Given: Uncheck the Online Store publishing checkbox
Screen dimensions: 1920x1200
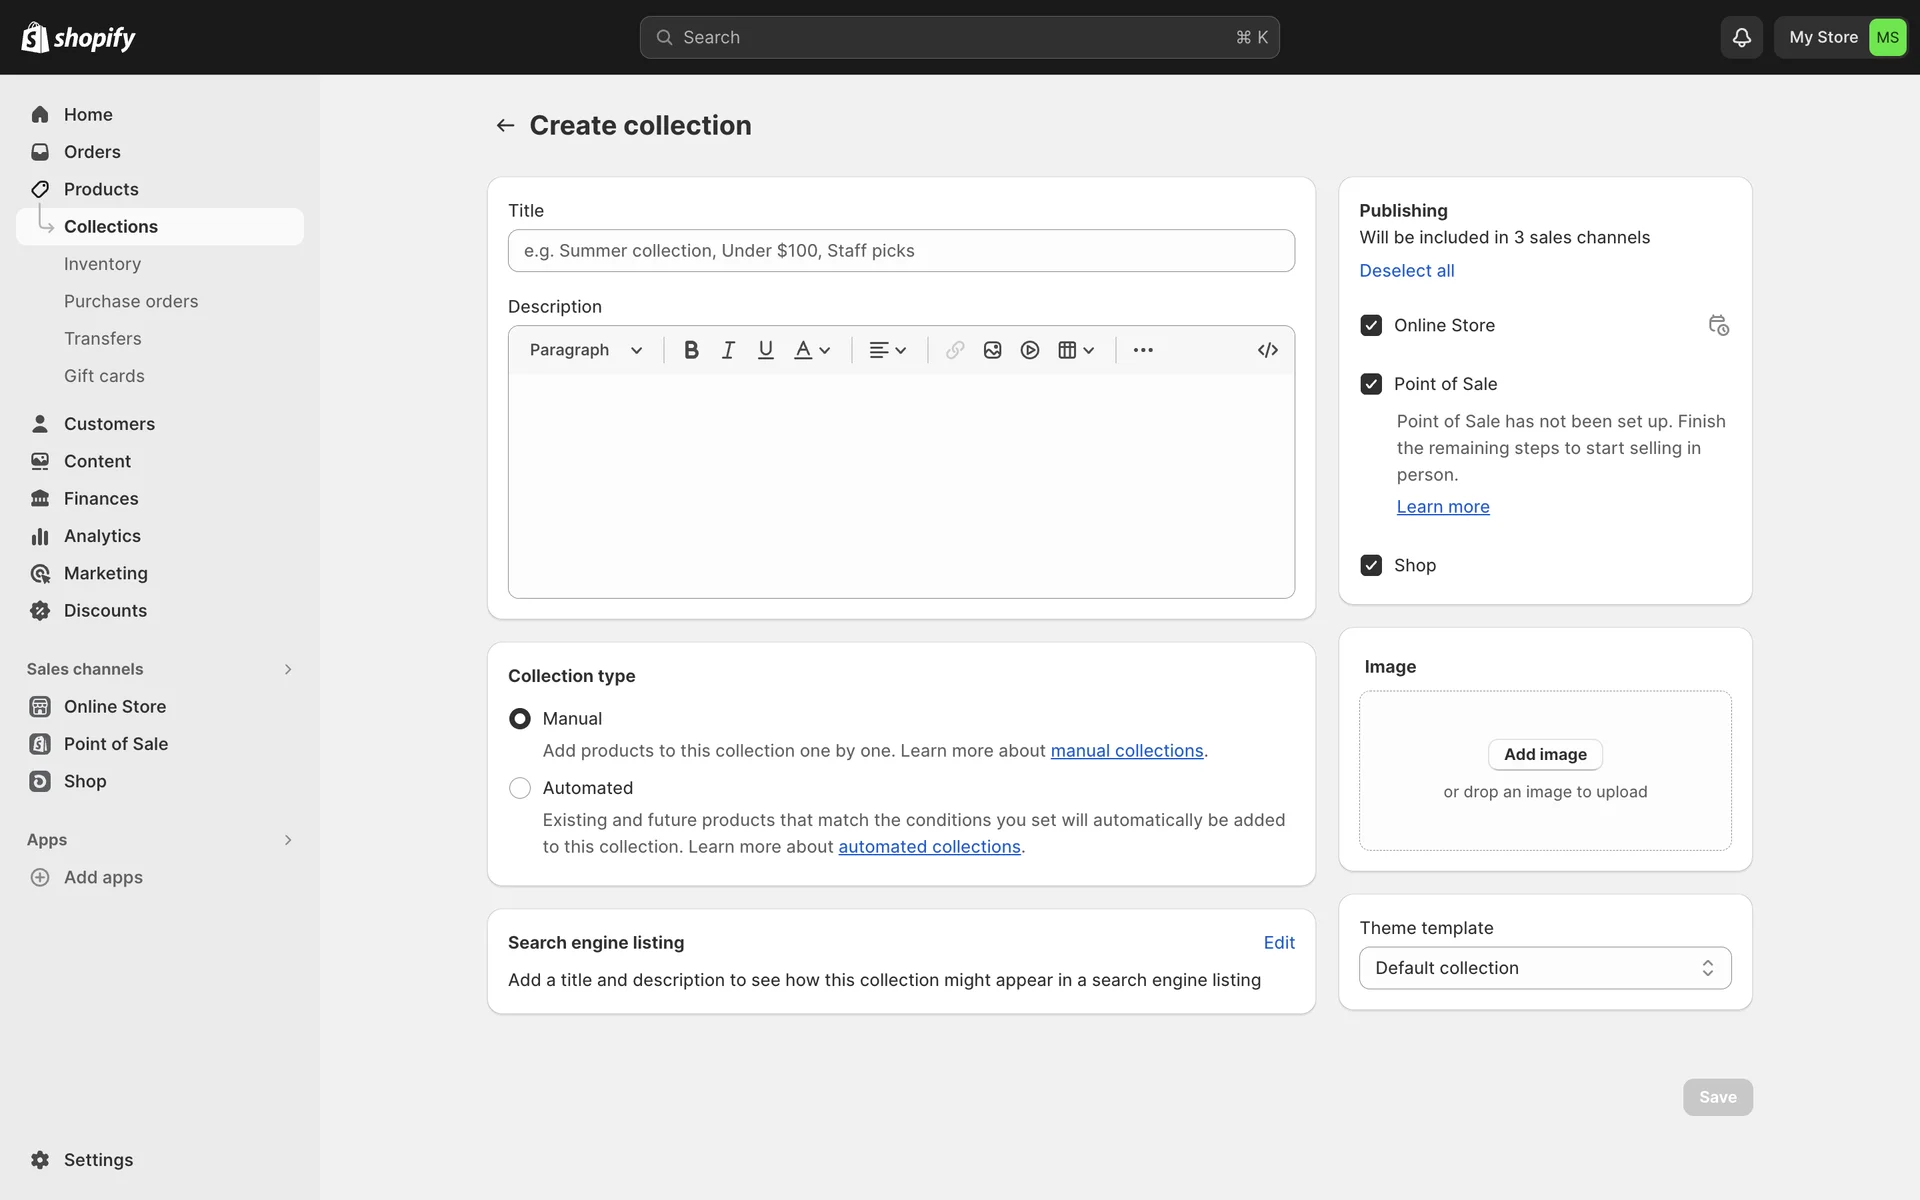Looking at the screenshot, I should coord(1371,325).
